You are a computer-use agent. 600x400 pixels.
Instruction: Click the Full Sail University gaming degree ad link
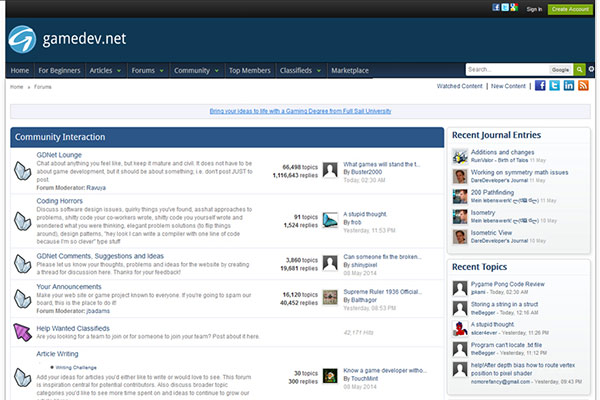(300, 111)
